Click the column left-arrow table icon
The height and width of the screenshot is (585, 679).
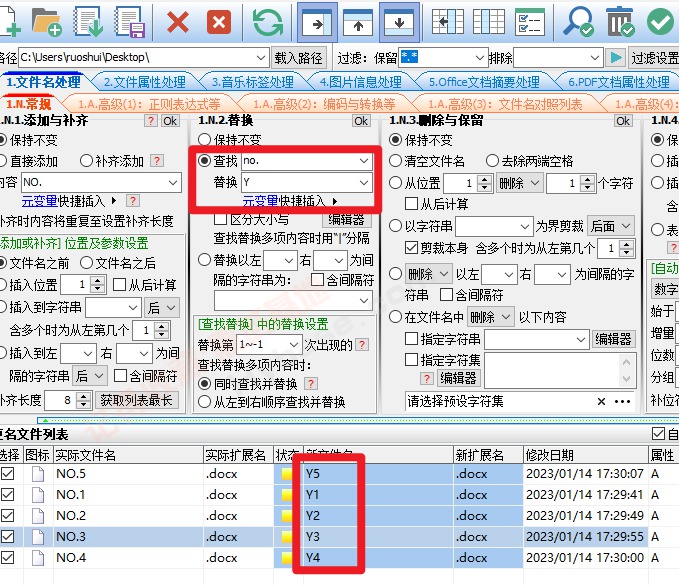448,22
